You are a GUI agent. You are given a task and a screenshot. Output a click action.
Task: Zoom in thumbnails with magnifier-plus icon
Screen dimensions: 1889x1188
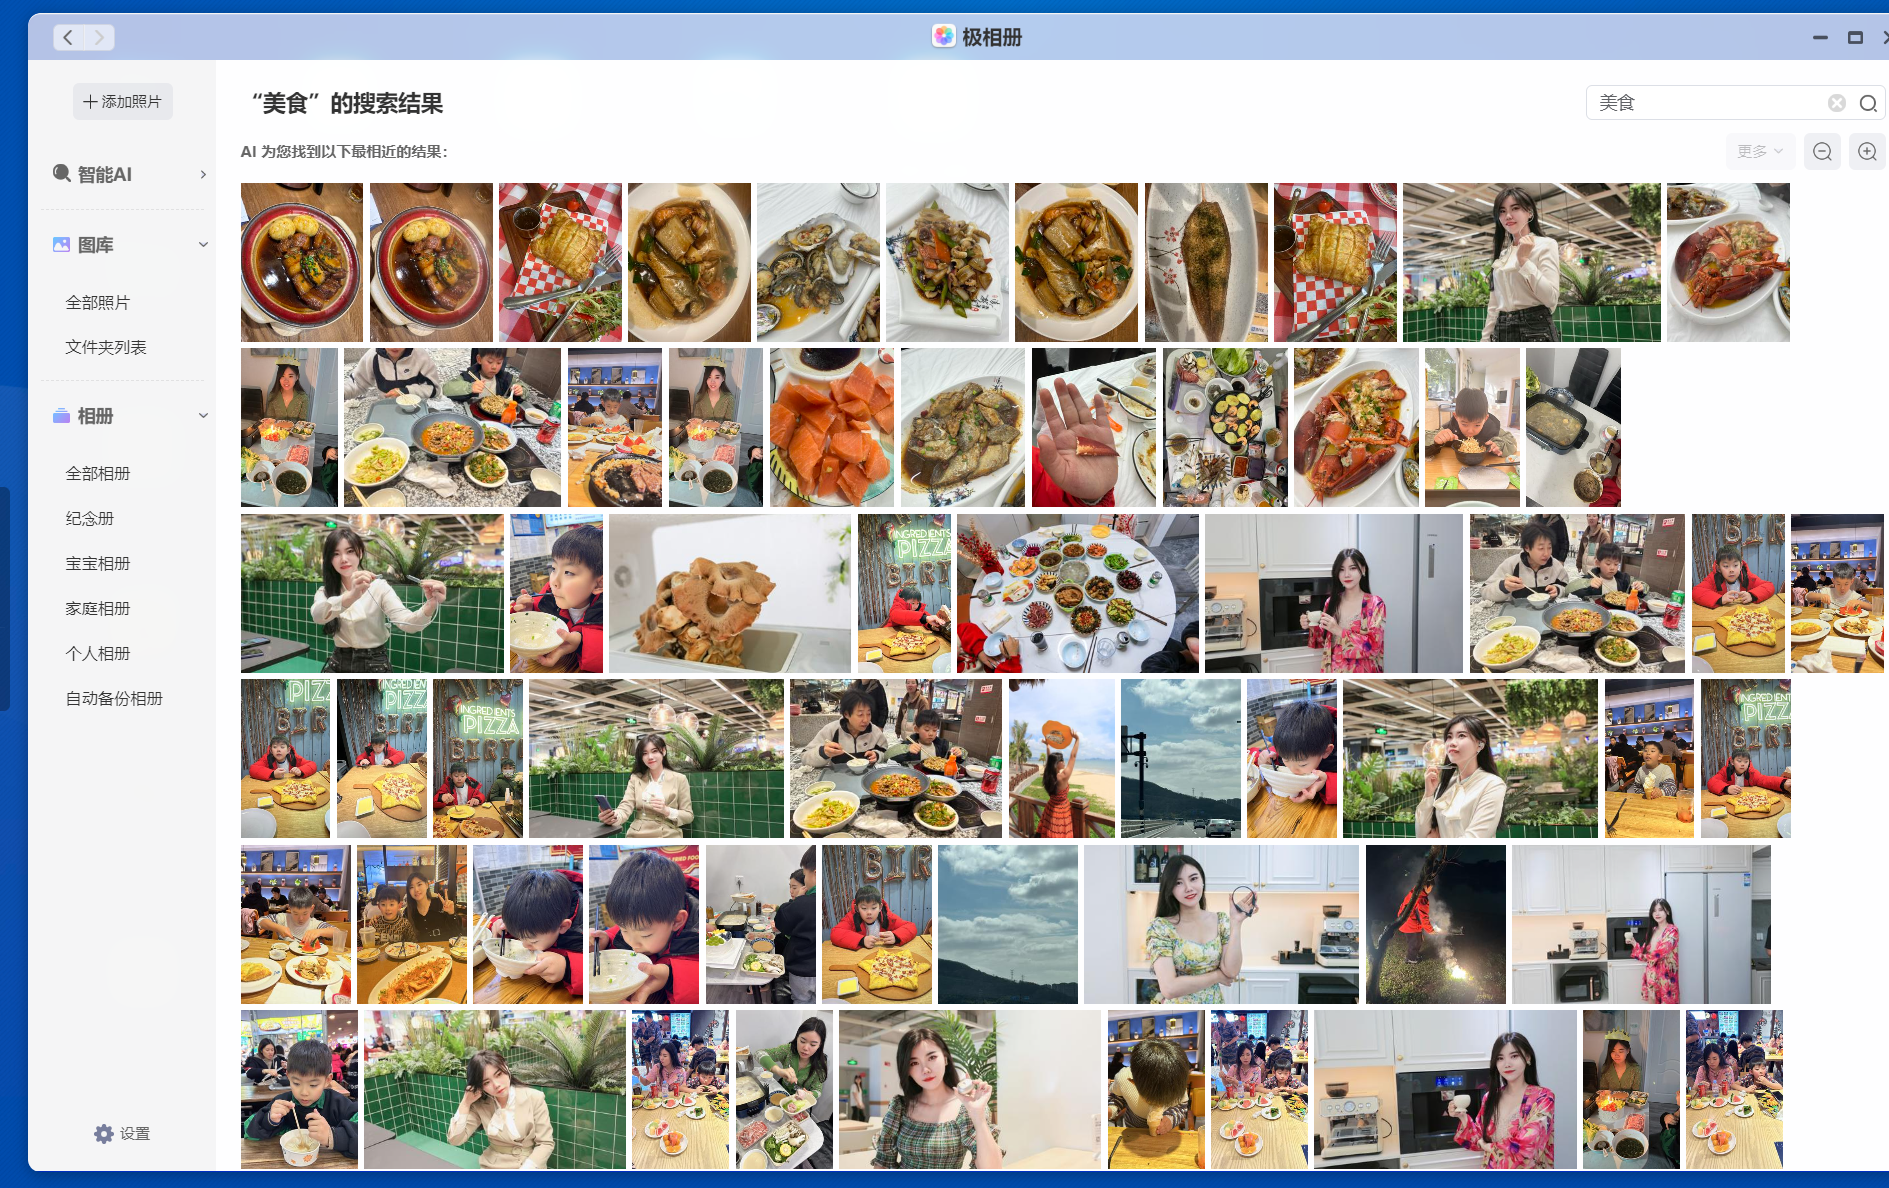1866,151
